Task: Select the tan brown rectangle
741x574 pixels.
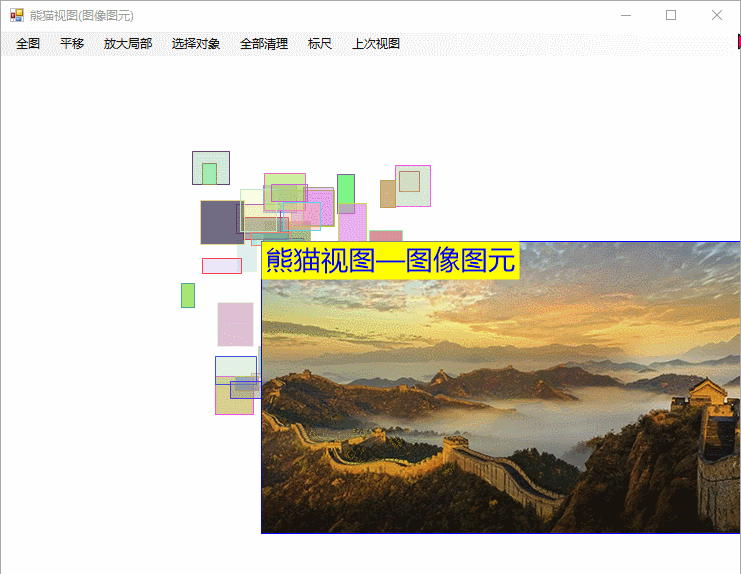Action: point(388,194)
